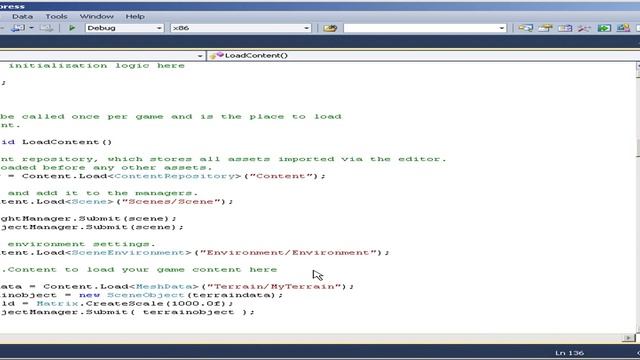Click the greyed redo icon in the toolbar
The width and height of the screenshot is (640, 360).
click(x=46, y=28)
